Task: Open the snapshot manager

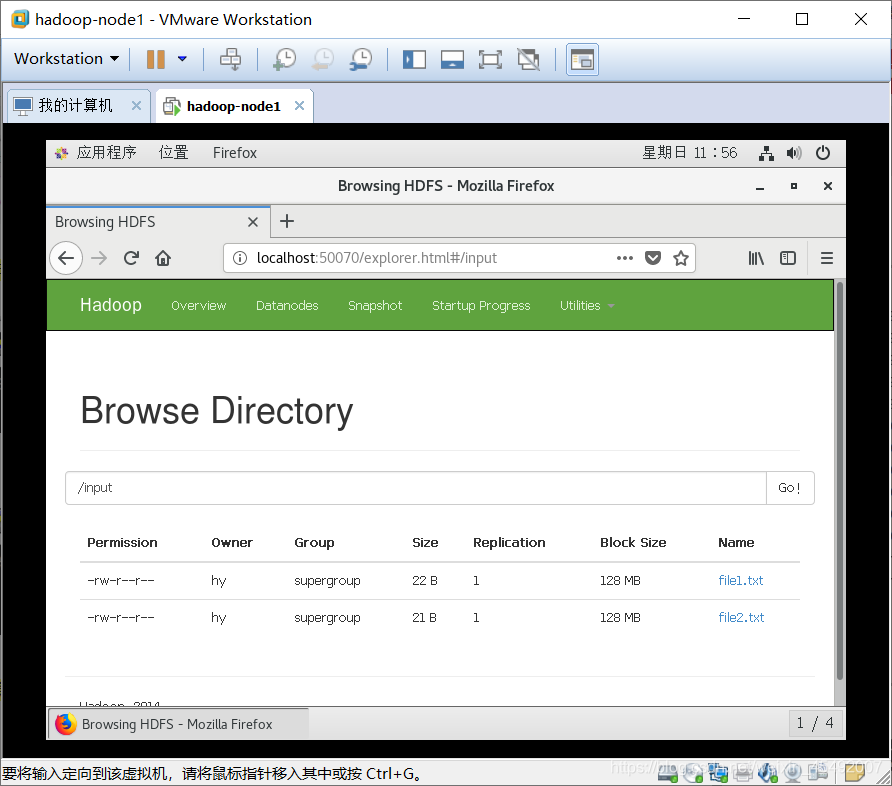Action: click(361, 59)
